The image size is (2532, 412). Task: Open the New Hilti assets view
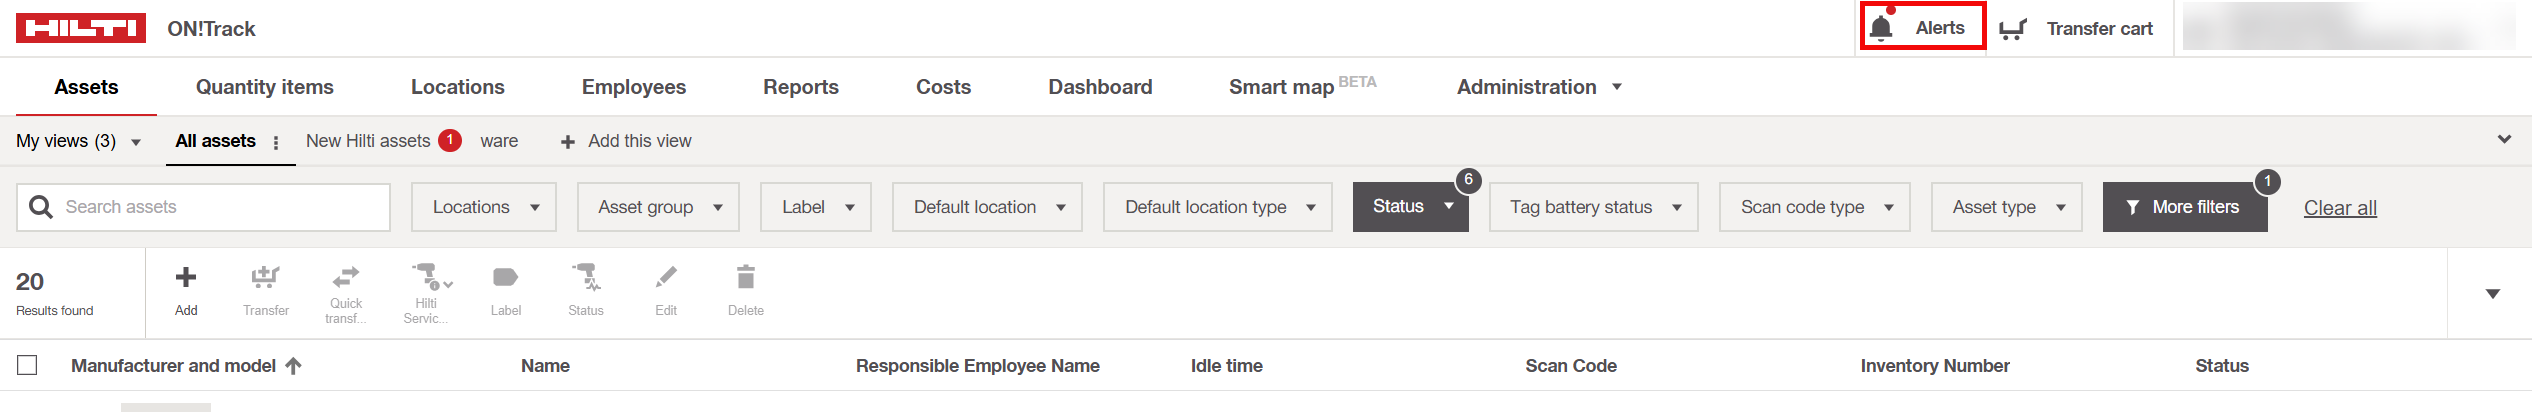pos(368,141)
